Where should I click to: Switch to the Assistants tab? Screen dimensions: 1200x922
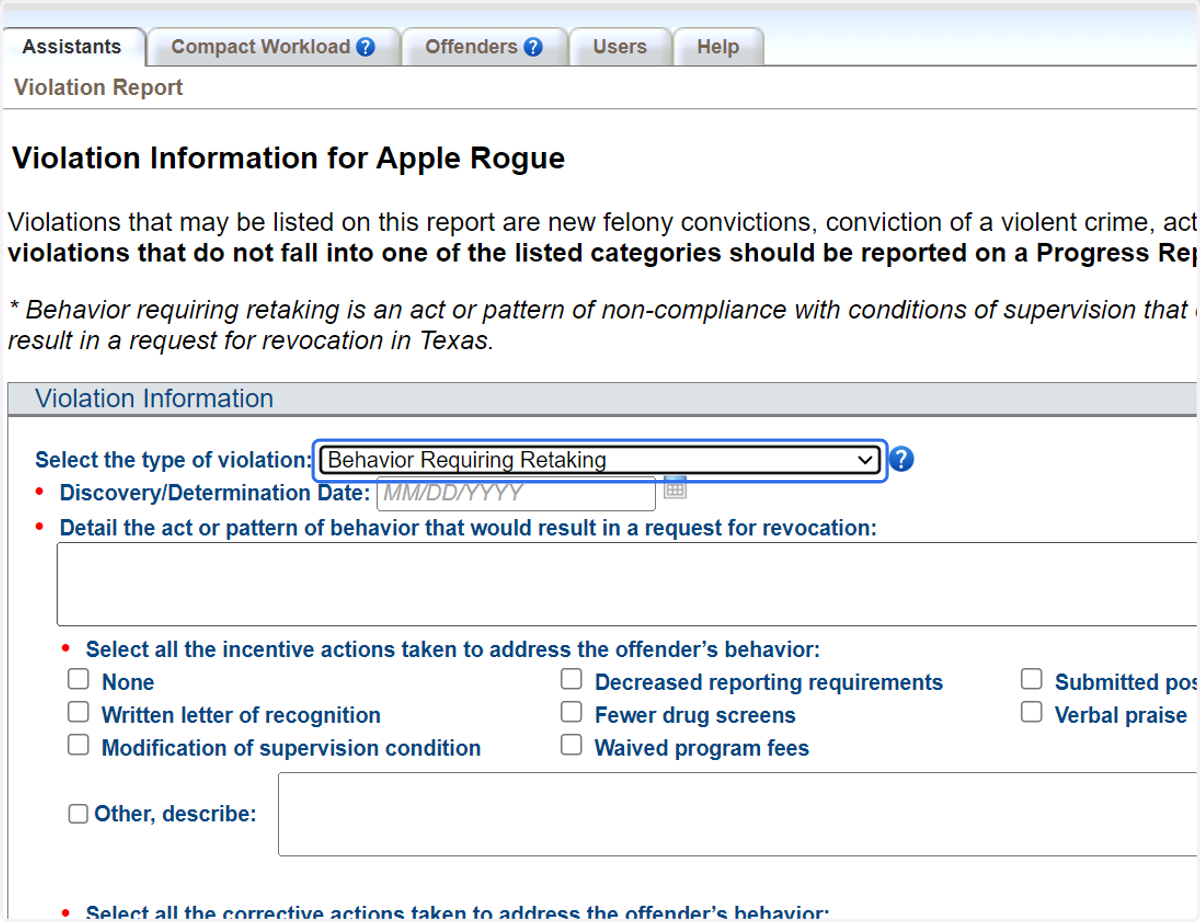(72, 46)
